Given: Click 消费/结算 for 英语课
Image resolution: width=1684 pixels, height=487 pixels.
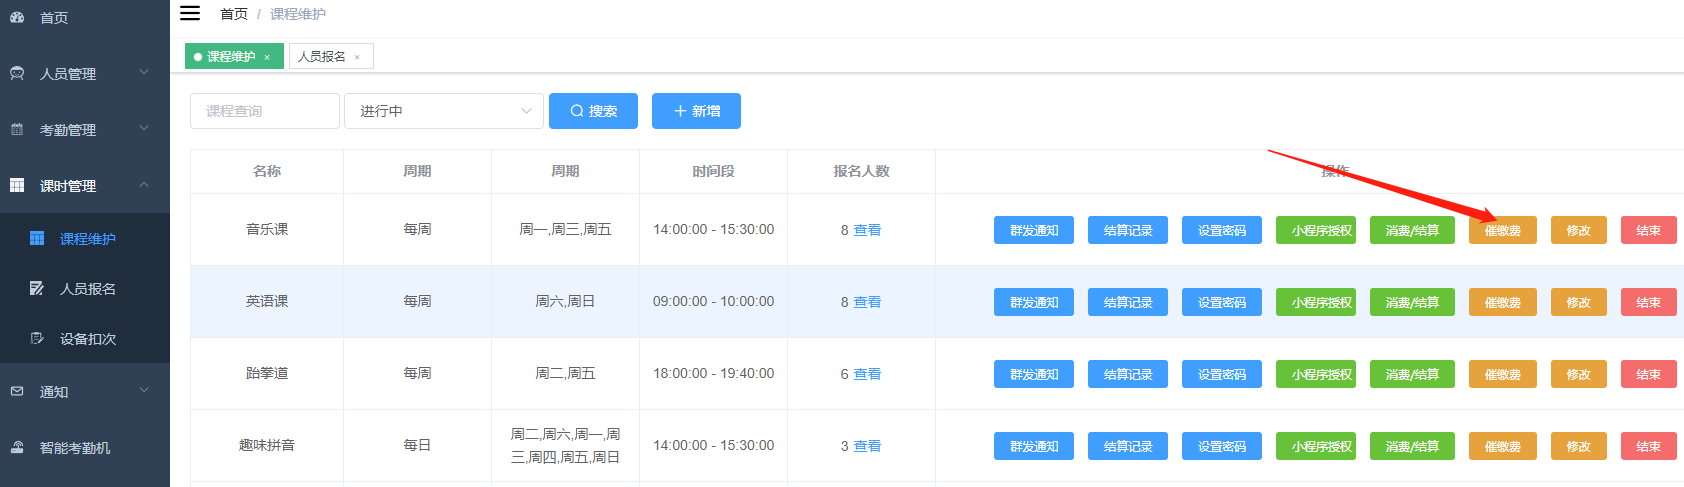Looking at the screenshot, I should tap(1412, 302).
